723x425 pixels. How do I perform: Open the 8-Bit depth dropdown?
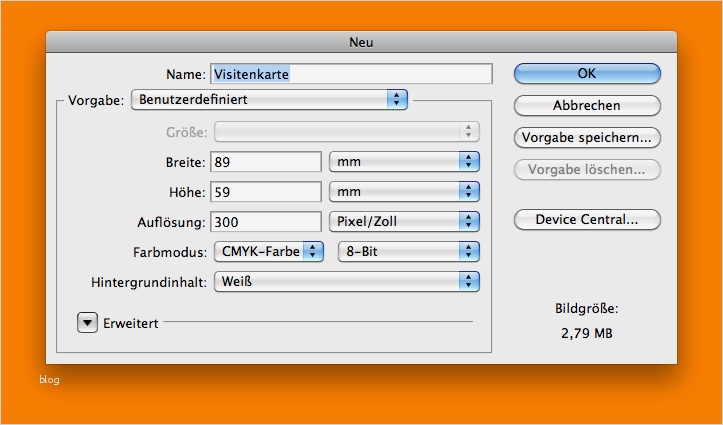pos(409,252)
